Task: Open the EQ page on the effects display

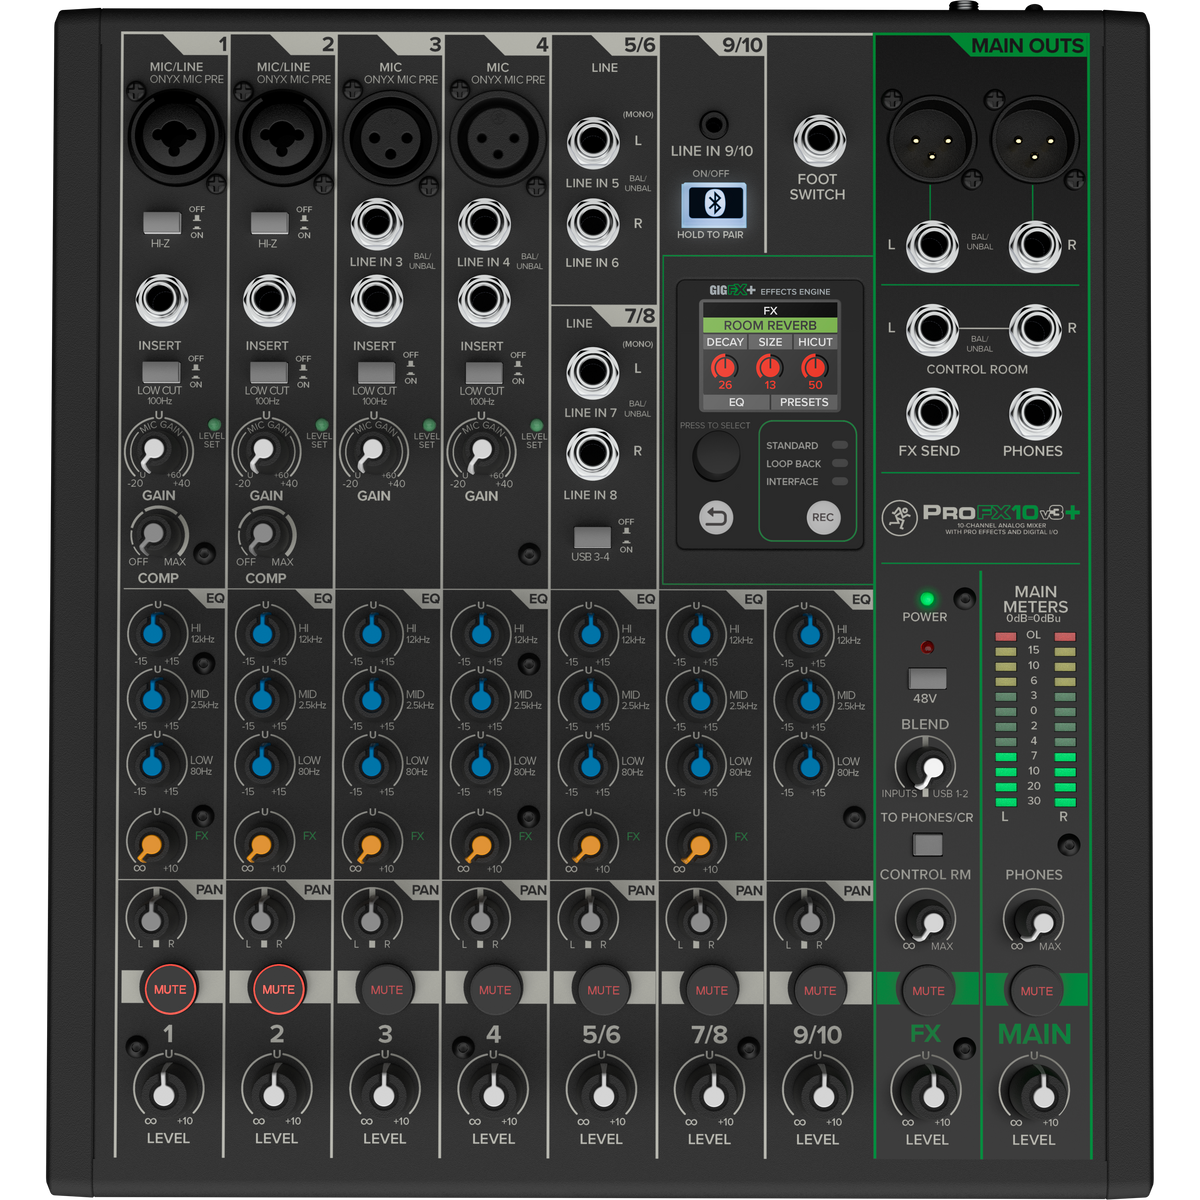Action: [x=734, y=402]
